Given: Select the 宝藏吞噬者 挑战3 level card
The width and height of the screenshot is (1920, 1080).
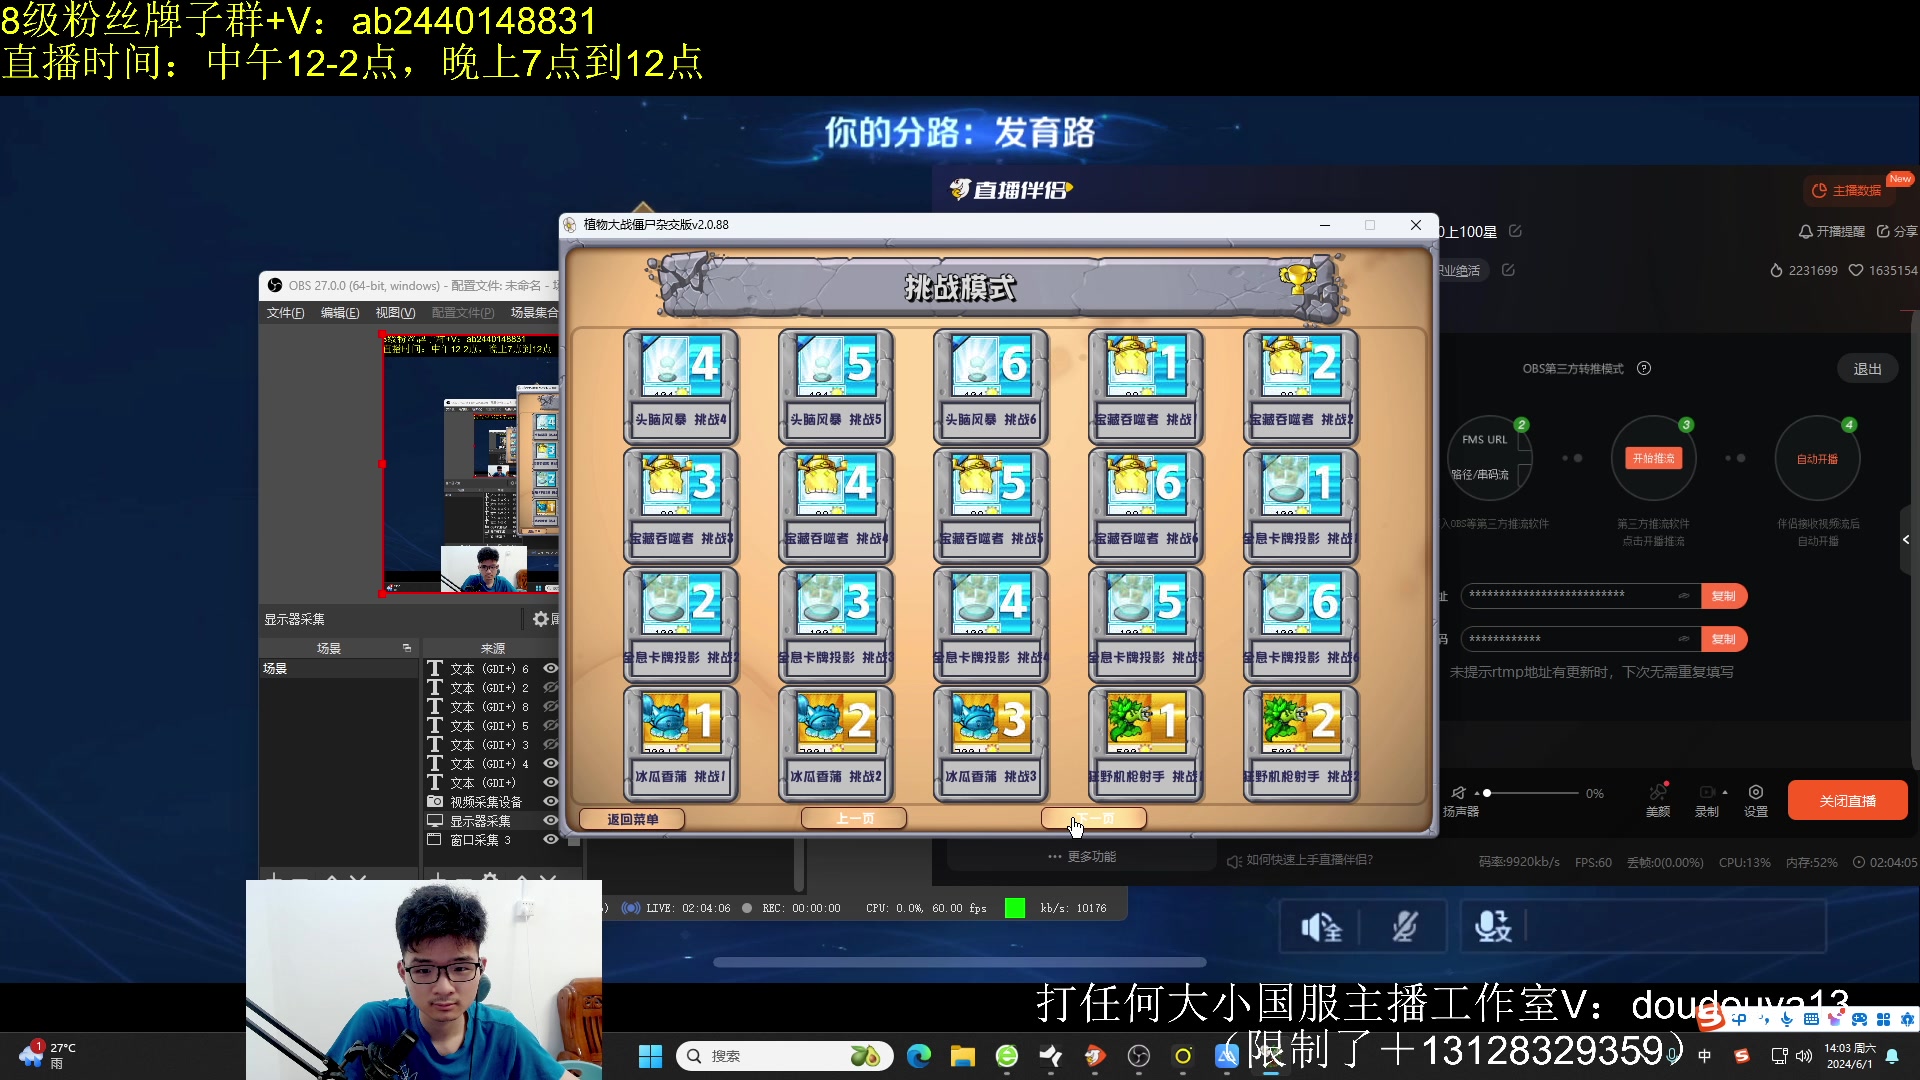Looking at the screenshot, I should tap(681, 505).
